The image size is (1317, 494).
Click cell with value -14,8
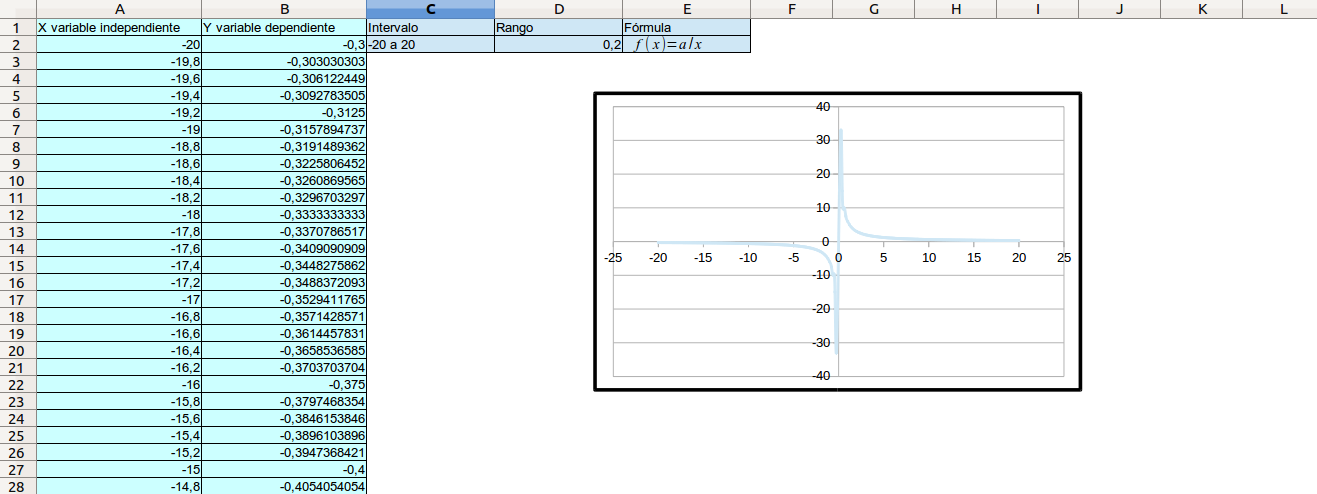(119, 486)
